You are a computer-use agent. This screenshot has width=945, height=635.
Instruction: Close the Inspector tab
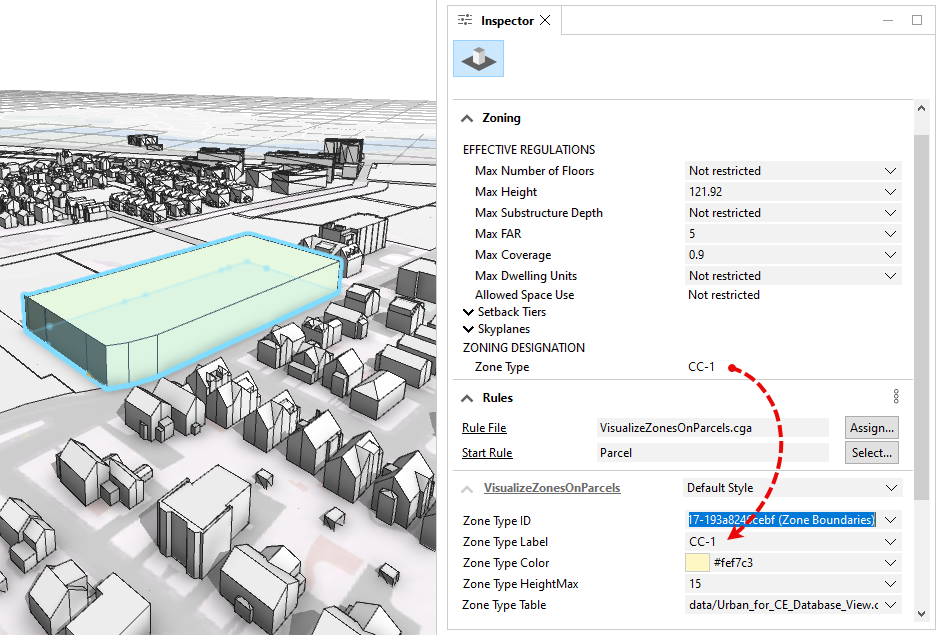tap(545, 20)
